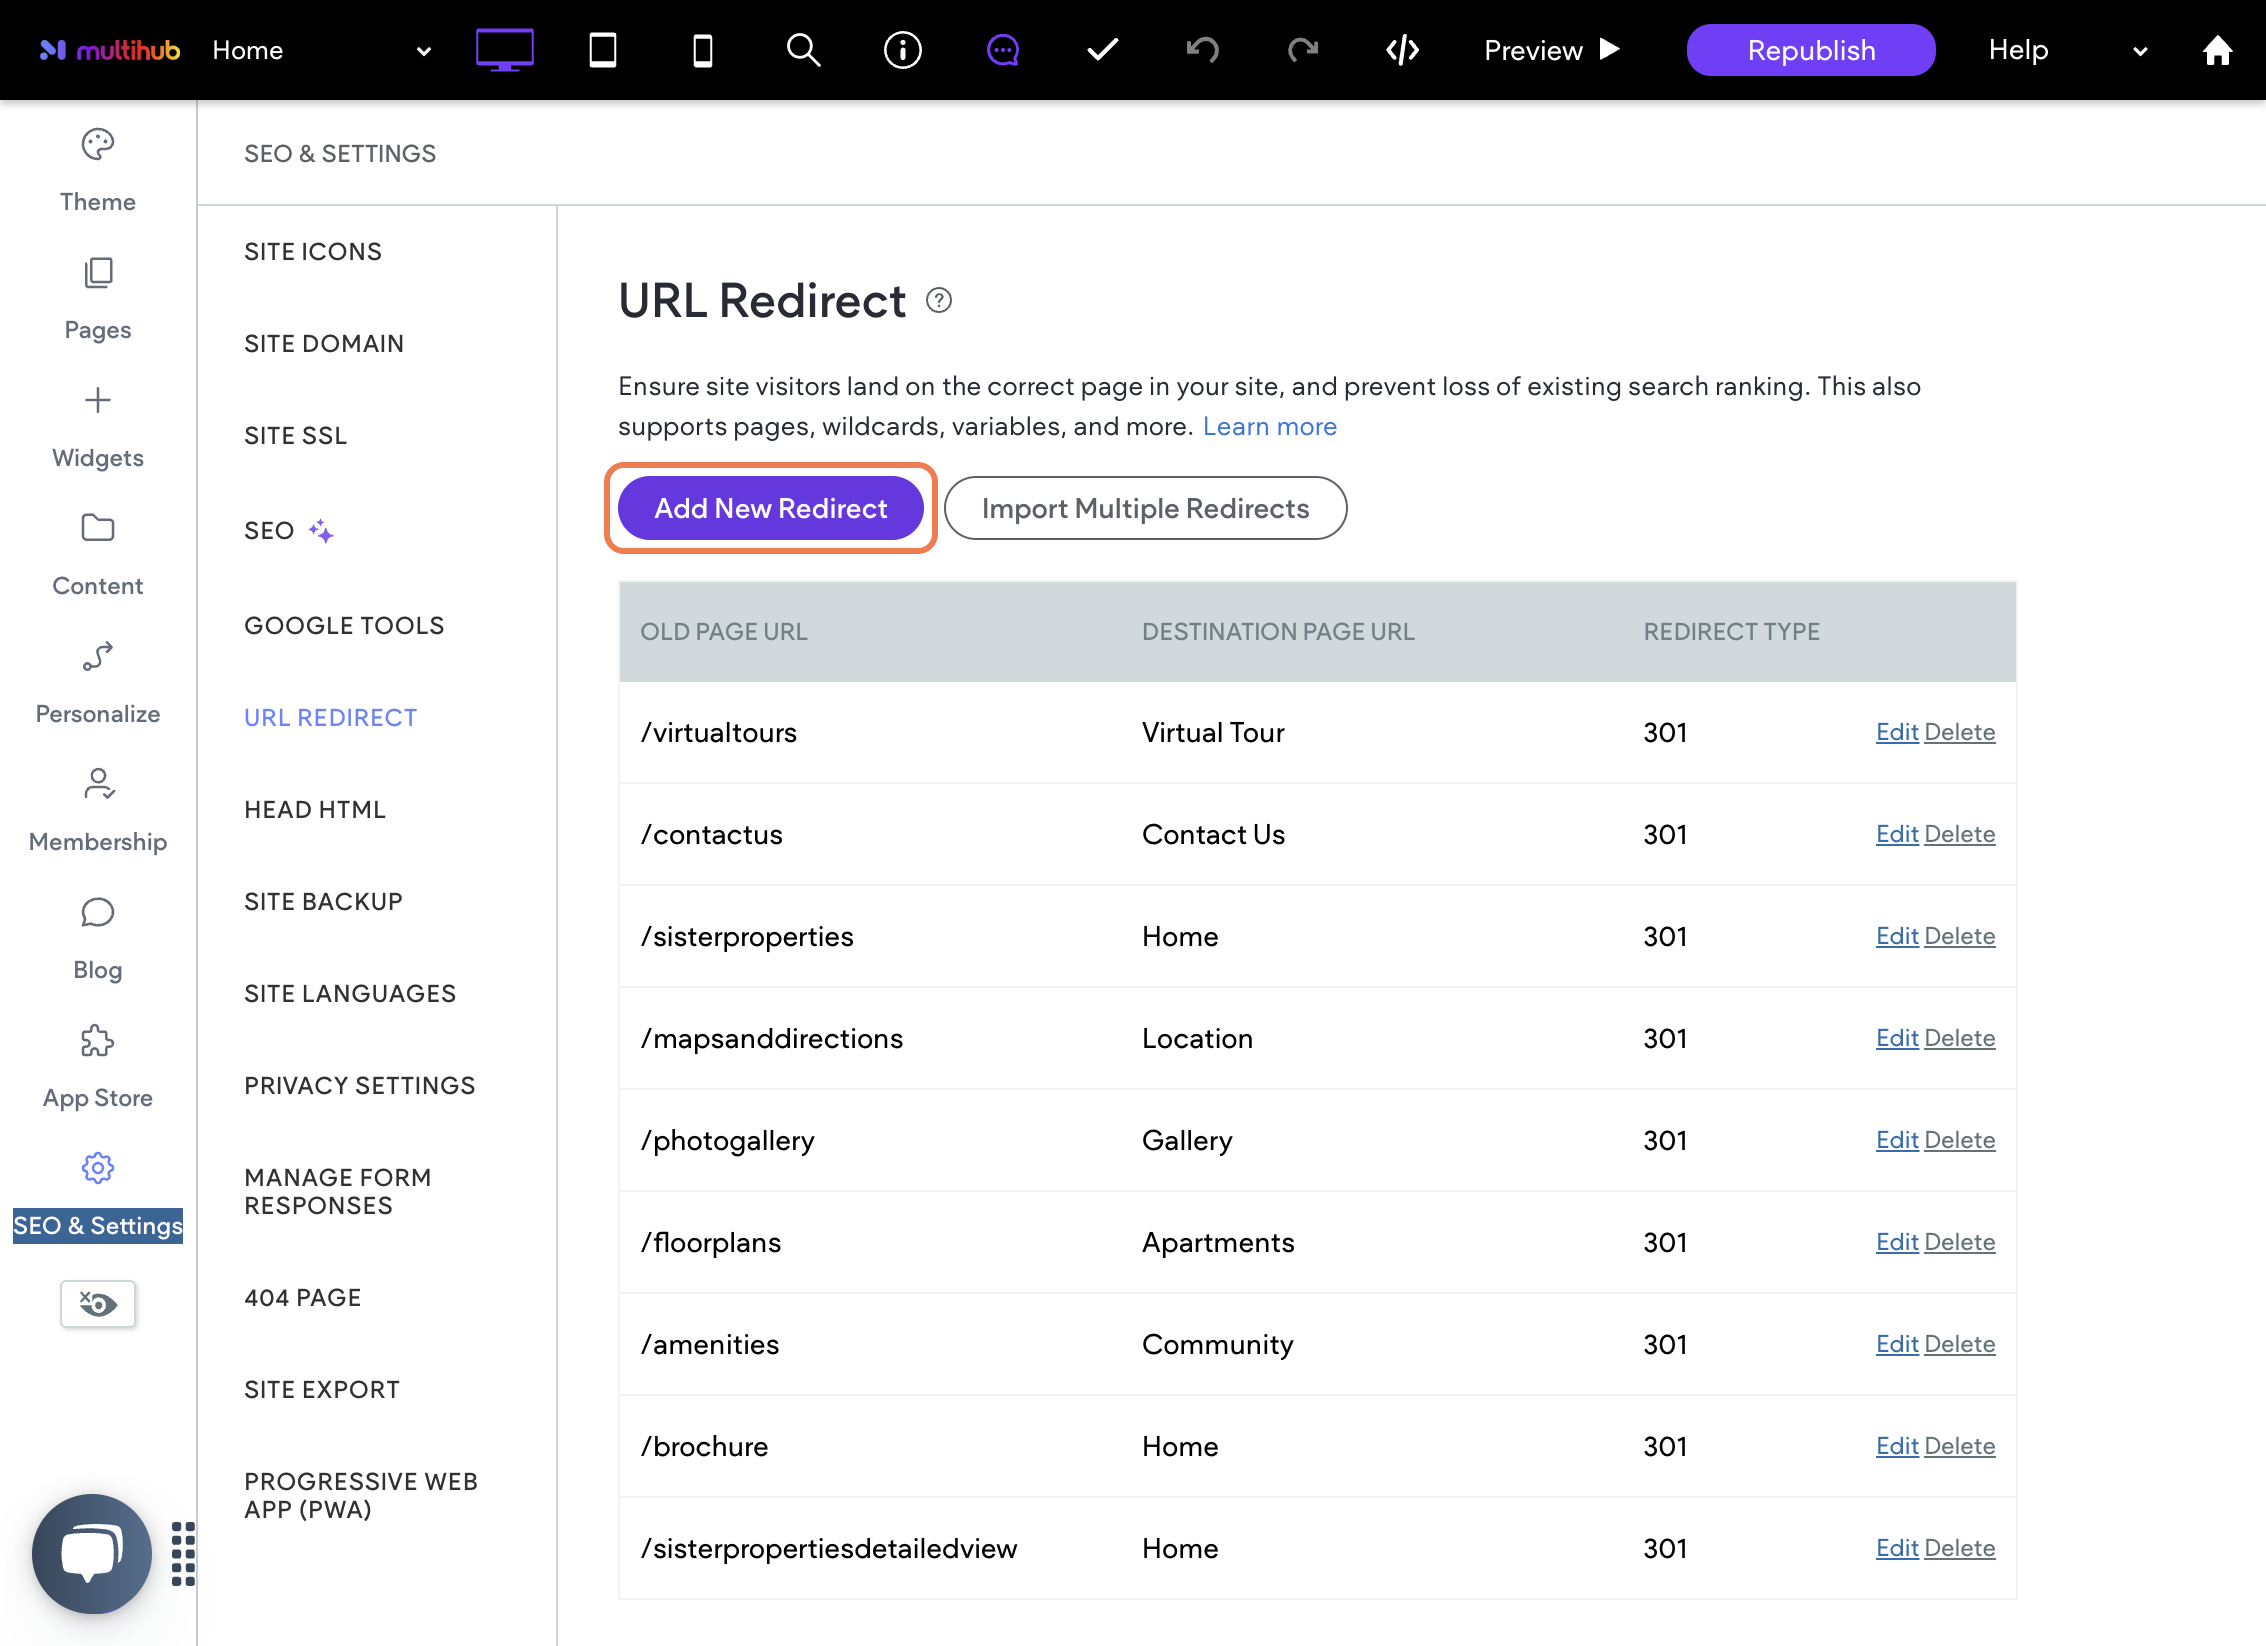Screen dimensions: 2266x1646
Task: Follow the Learn more link
Action: pos(1269,426)
